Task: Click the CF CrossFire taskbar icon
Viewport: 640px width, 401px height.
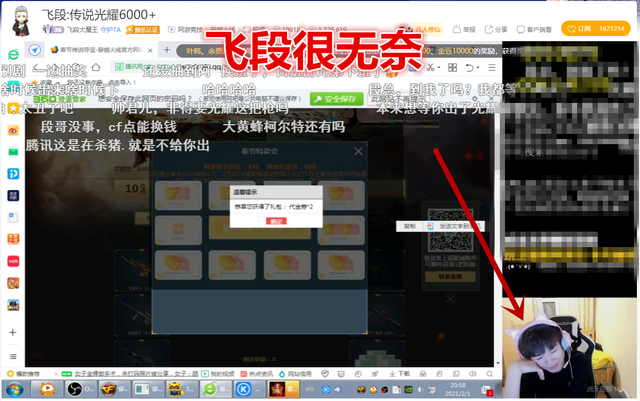Action: click(x=114, y=389)
